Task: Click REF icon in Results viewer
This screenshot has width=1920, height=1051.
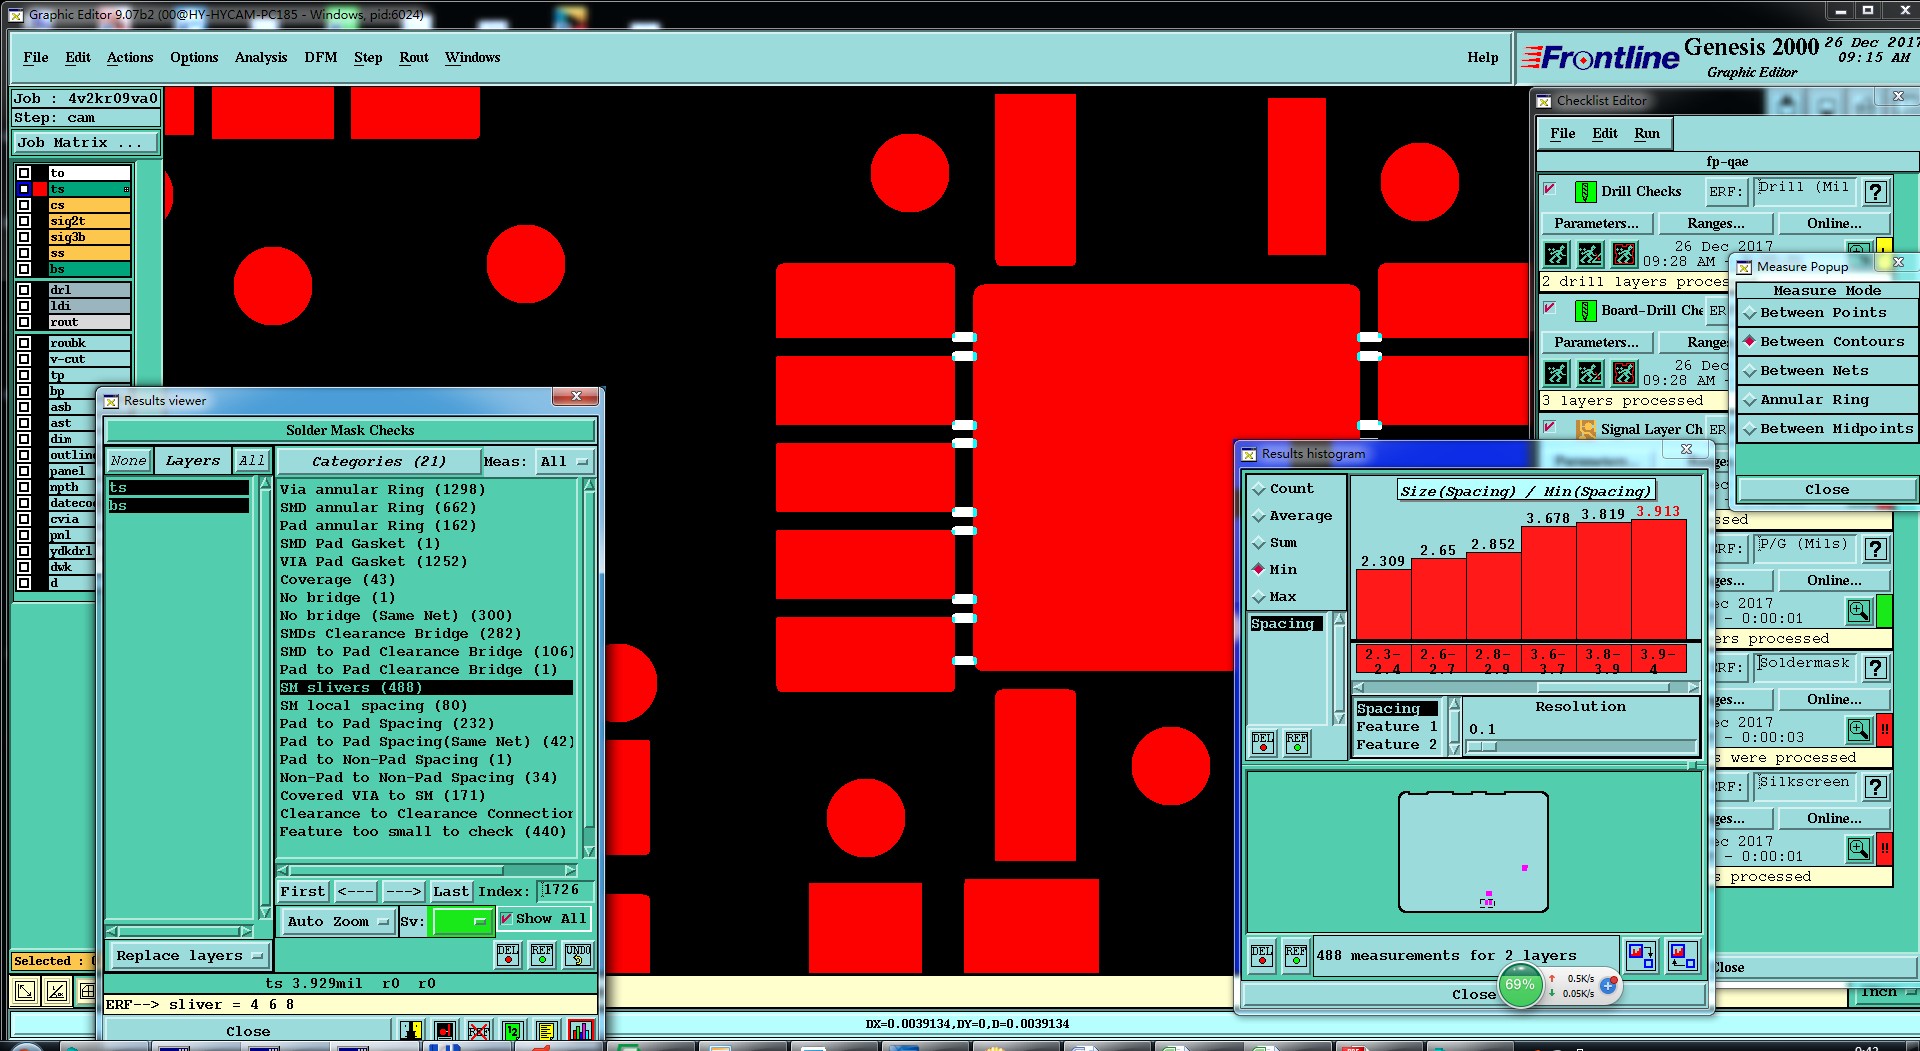Action: (x=542, y=955)
